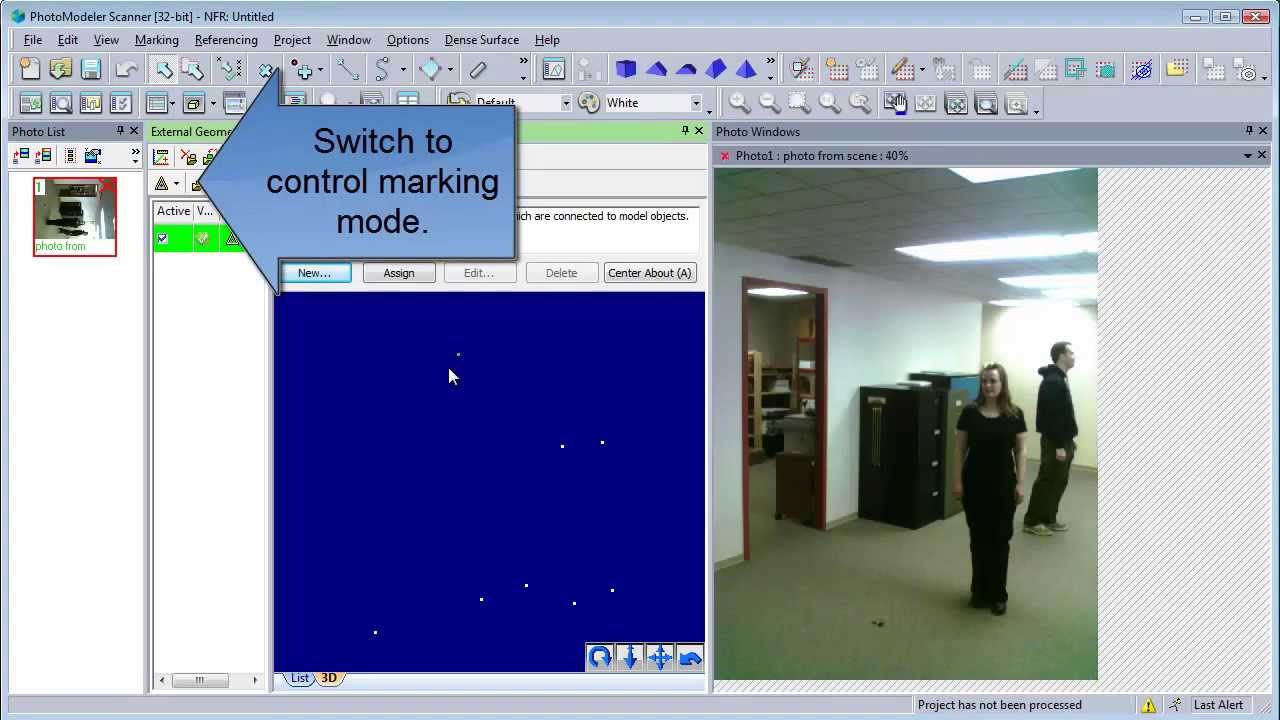Expand the curve tool dropdown arrow
Screen dimensions: 1280x720
402,70
